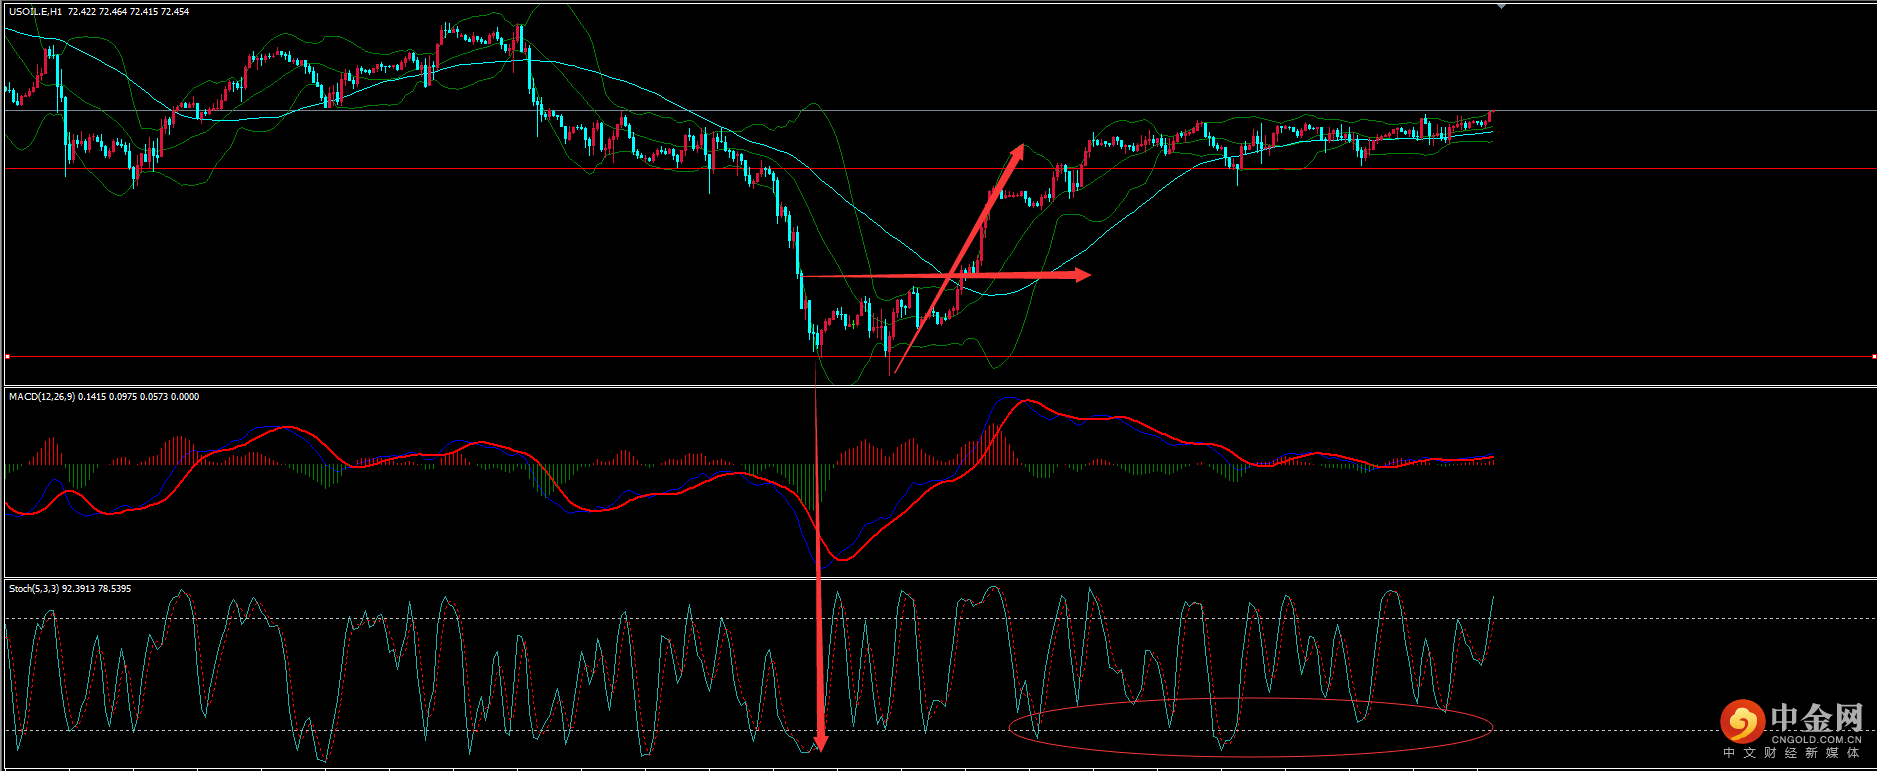The width and height of the screenshot is (1877, 771).
Task: Select the left handle of the lower red line
Action: (7, 356)
